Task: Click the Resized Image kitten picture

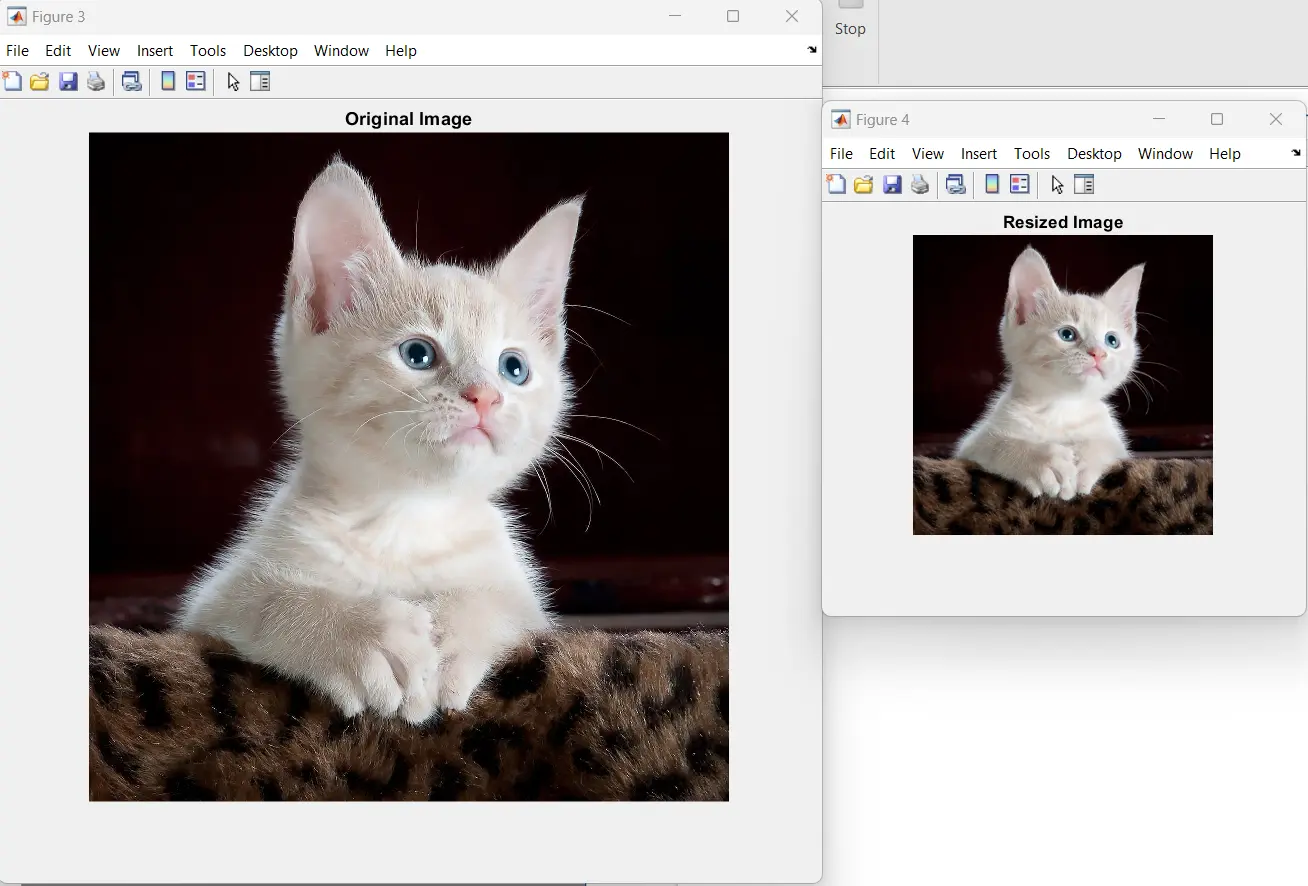Action: (x=1063, y=385)
